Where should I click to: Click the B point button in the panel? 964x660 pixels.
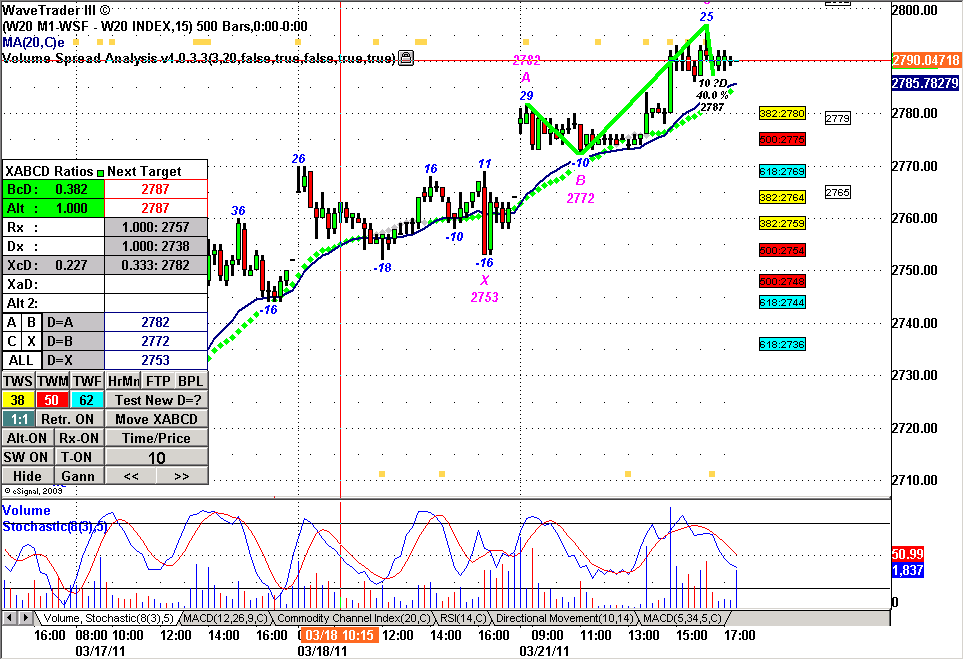pyautogui.click(x=31, y=322)
